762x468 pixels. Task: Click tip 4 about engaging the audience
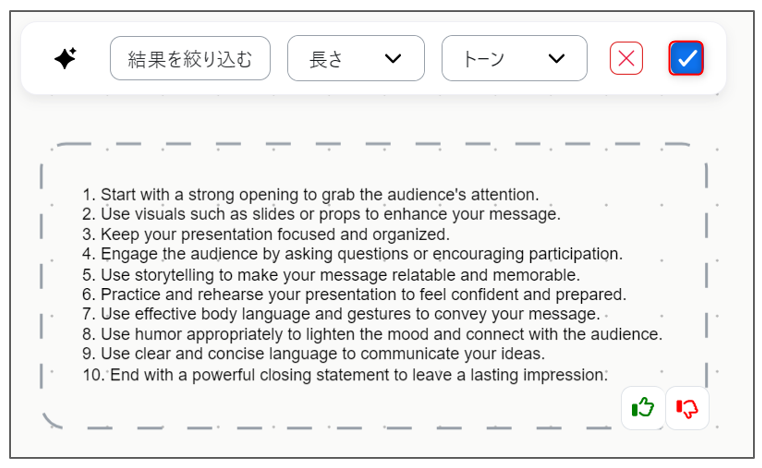(352, 254)
